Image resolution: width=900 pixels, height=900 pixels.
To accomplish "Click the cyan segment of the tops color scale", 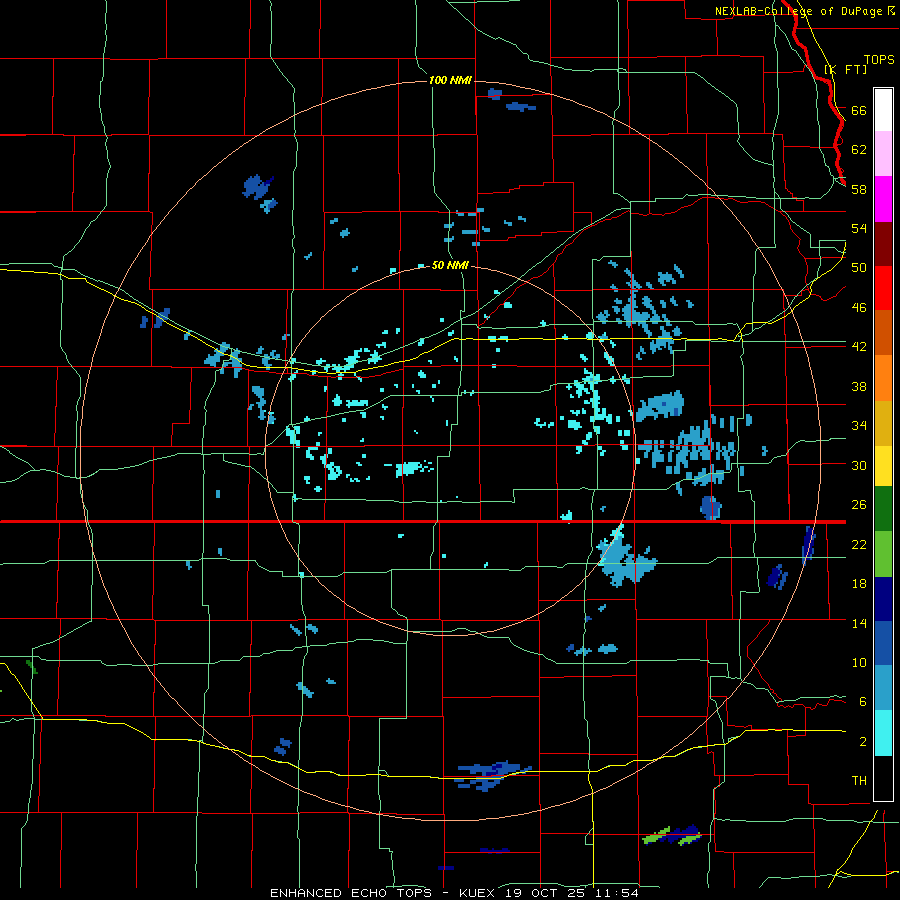I will click(883, 733).
